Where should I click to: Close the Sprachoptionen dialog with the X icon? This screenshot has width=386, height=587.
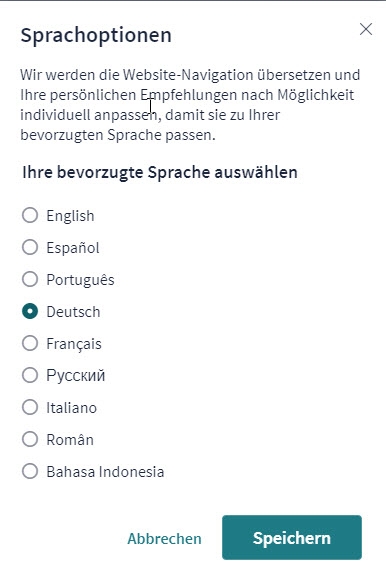(366, 29)
